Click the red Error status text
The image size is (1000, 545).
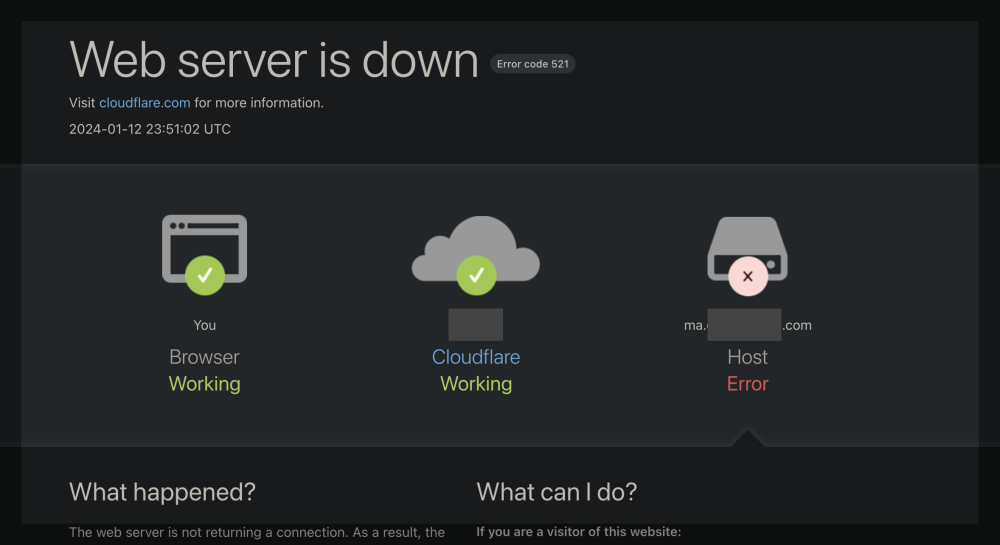(x=747, y=384)
